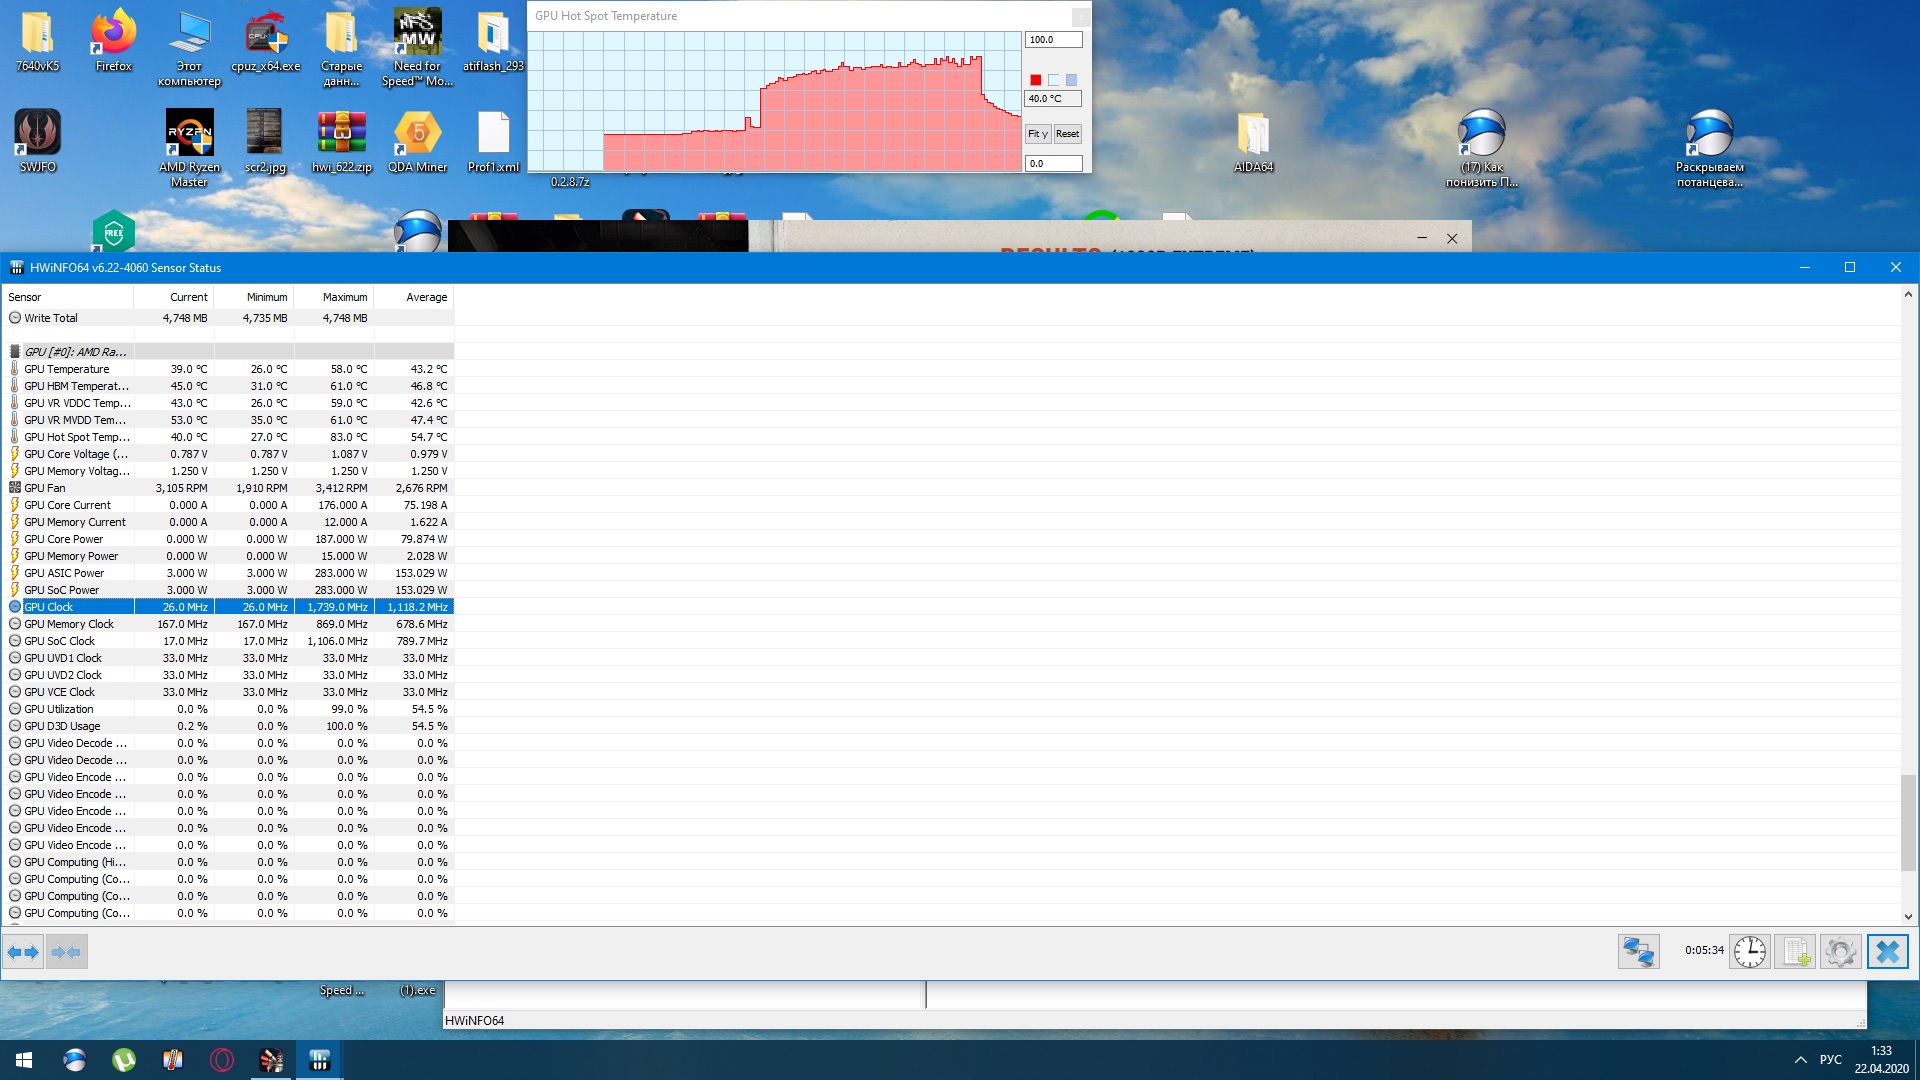
Task: Show hidden system tray icons chevron
Action: 1800,1060
